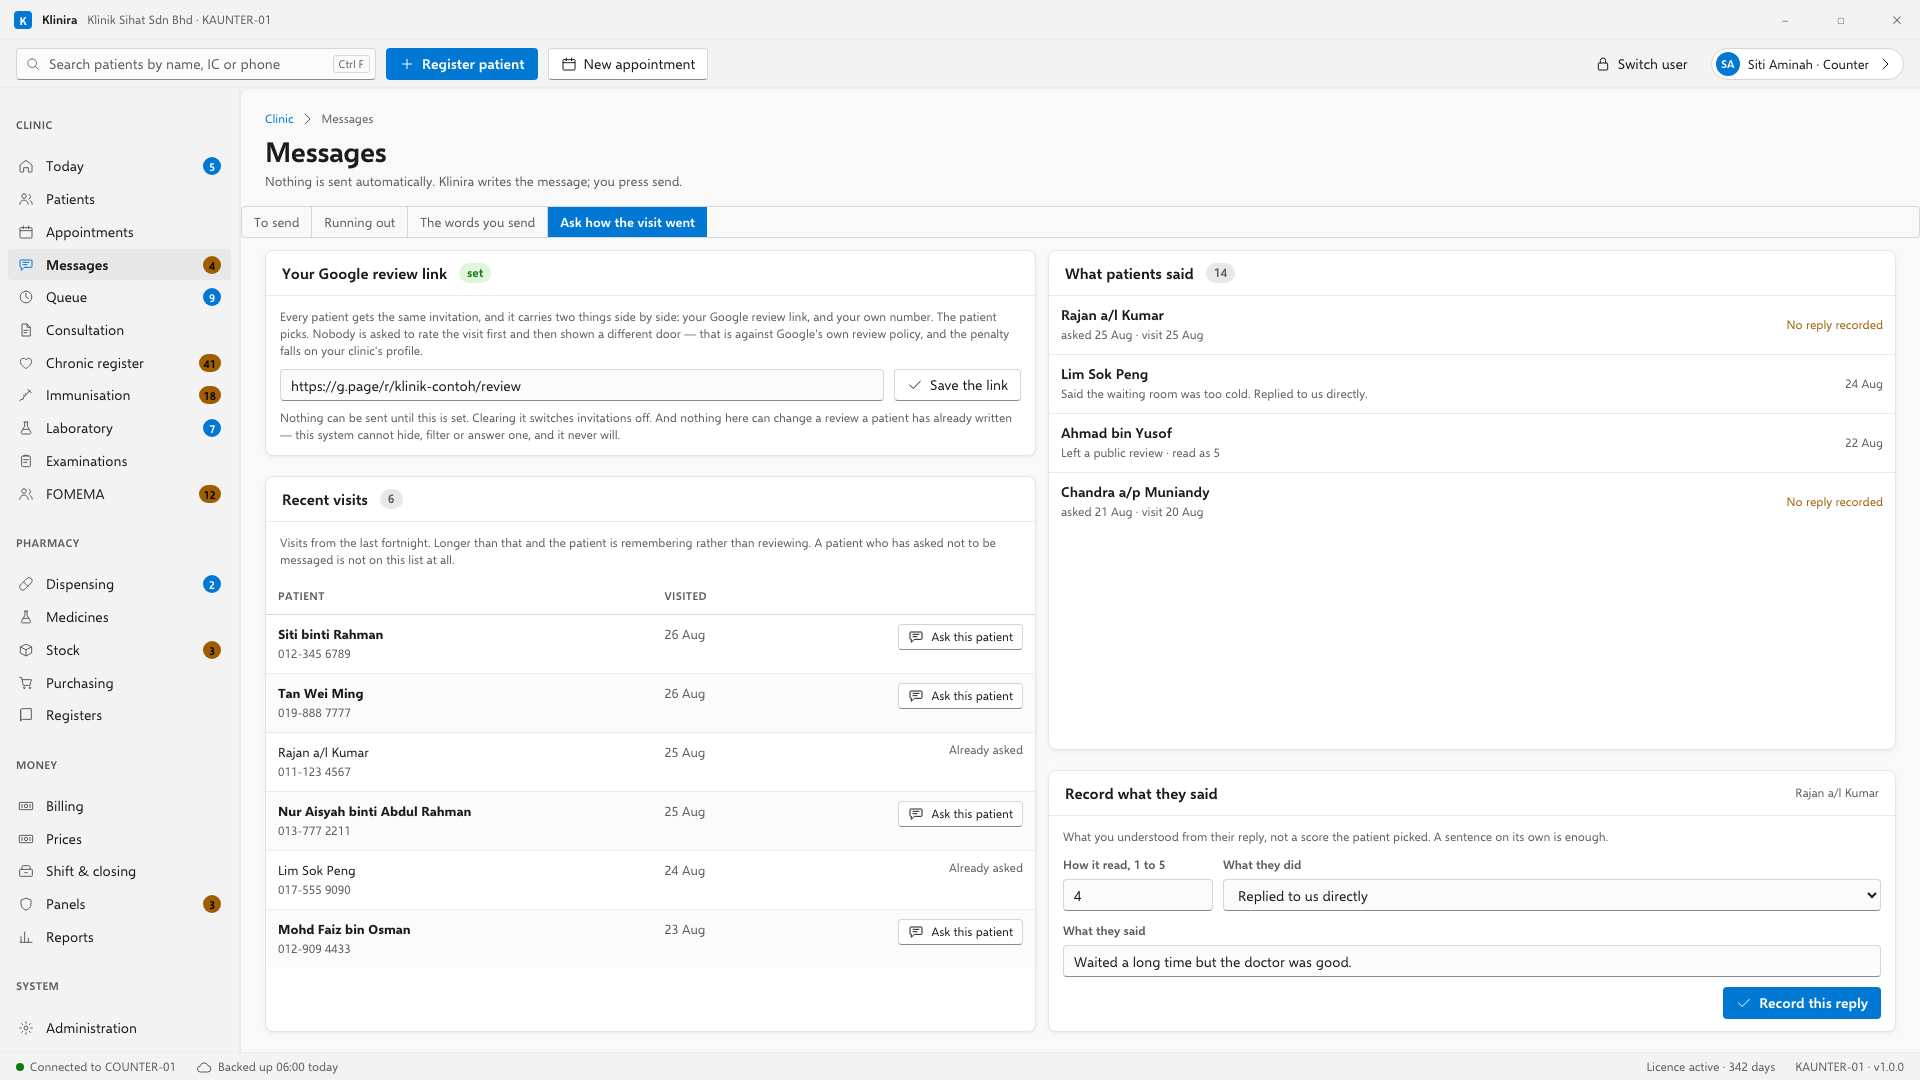Switch to the Running out tab
Viewport: 1920px width, 1080px height.
click(359, 222)
